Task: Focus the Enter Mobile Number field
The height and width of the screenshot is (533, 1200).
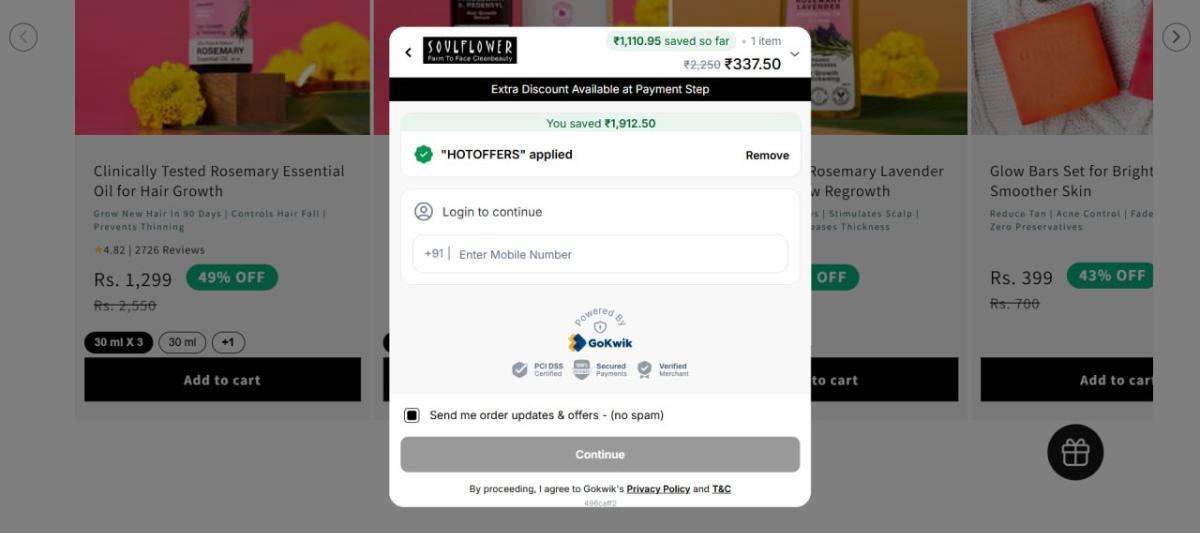Action: coord(600,254)
